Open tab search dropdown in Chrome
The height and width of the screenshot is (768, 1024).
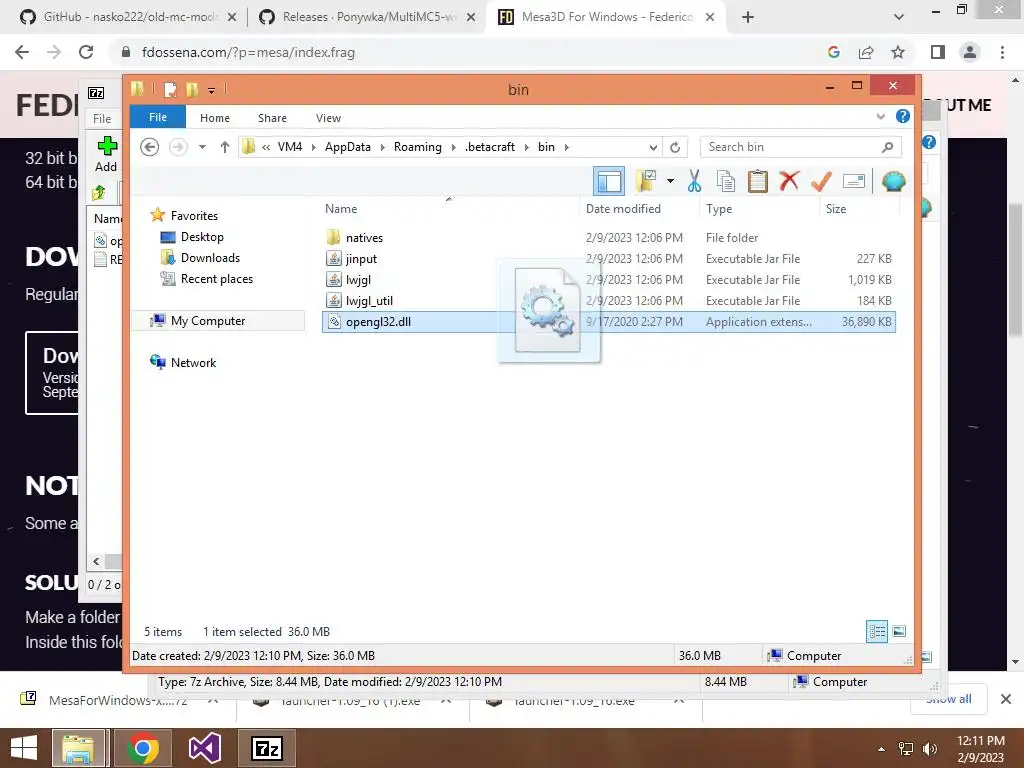(899, 17)
